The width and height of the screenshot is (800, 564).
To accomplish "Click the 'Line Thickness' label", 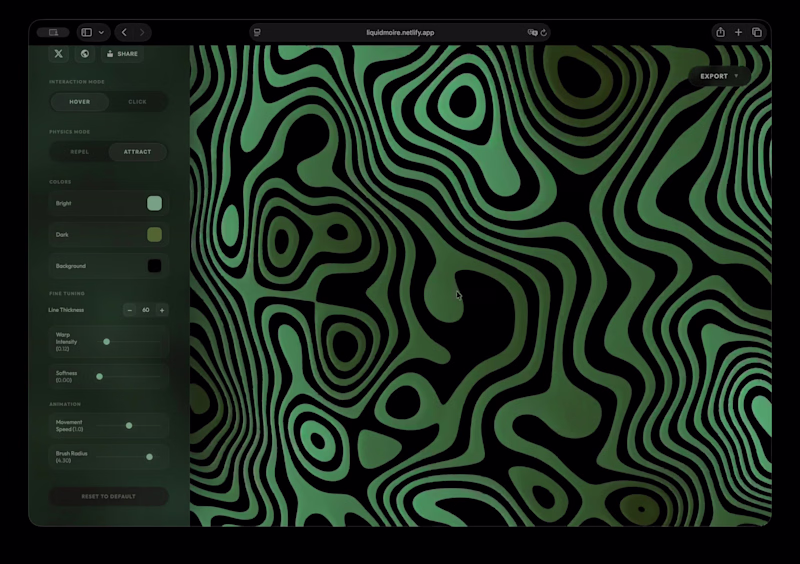I will coord(66,310).
